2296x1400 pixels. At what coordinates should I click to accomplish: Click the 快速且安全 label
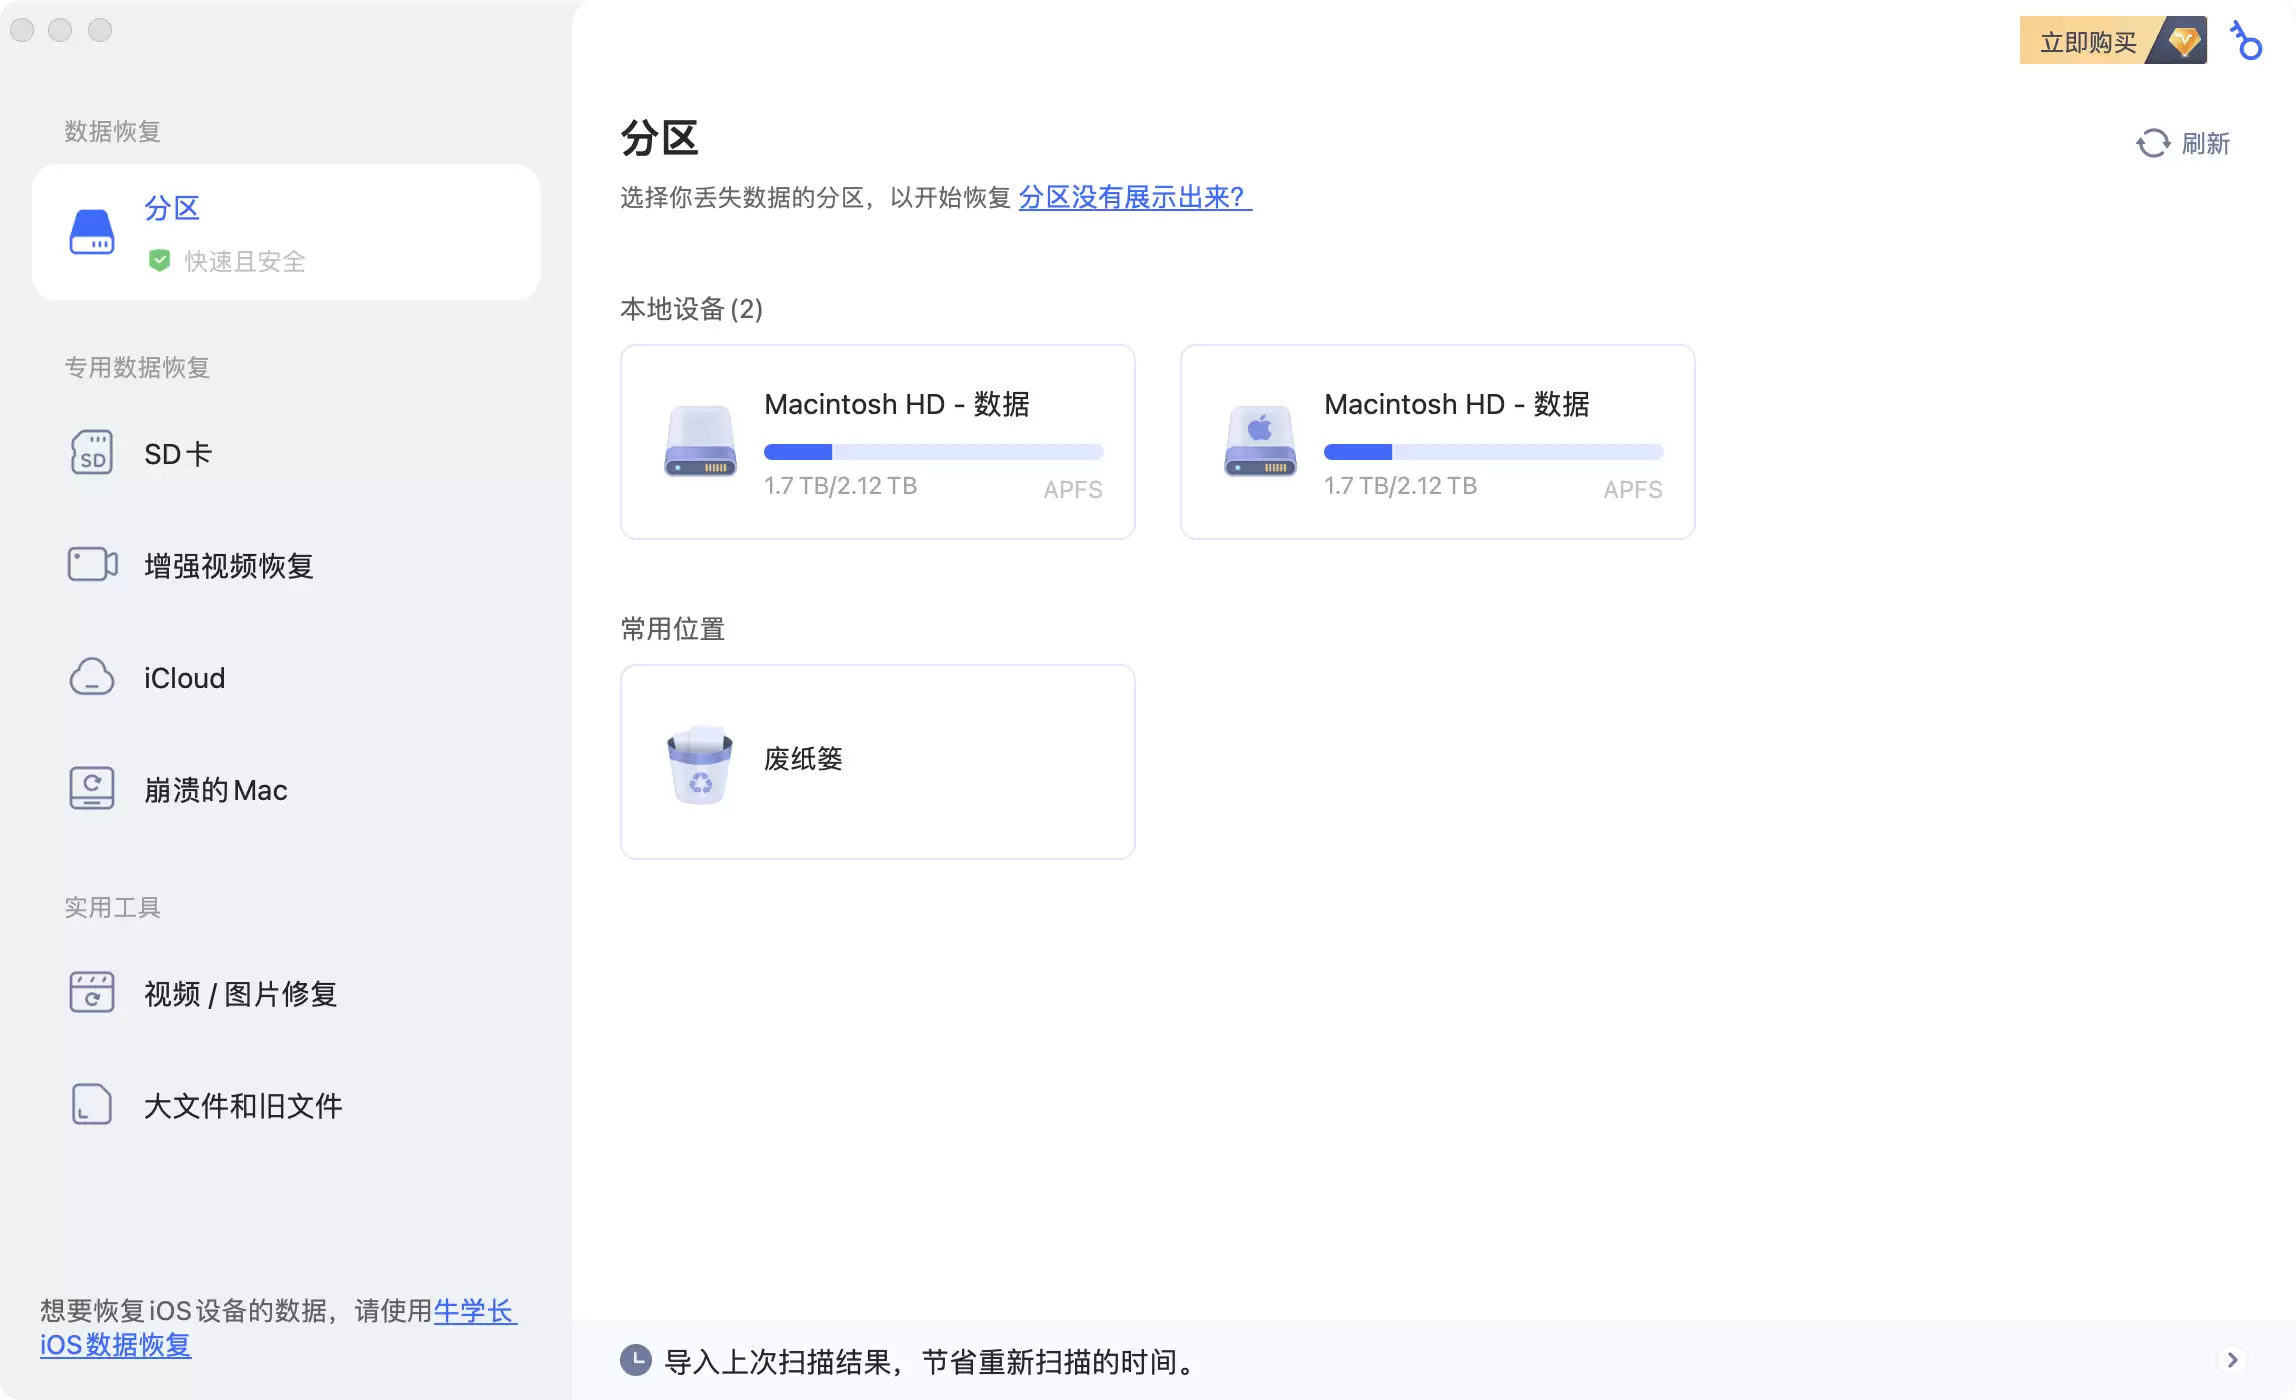245,261
